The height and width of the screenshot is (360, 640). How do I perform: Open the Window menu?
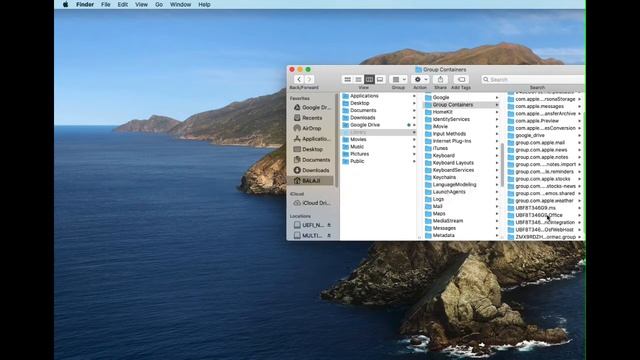[180, 4]
